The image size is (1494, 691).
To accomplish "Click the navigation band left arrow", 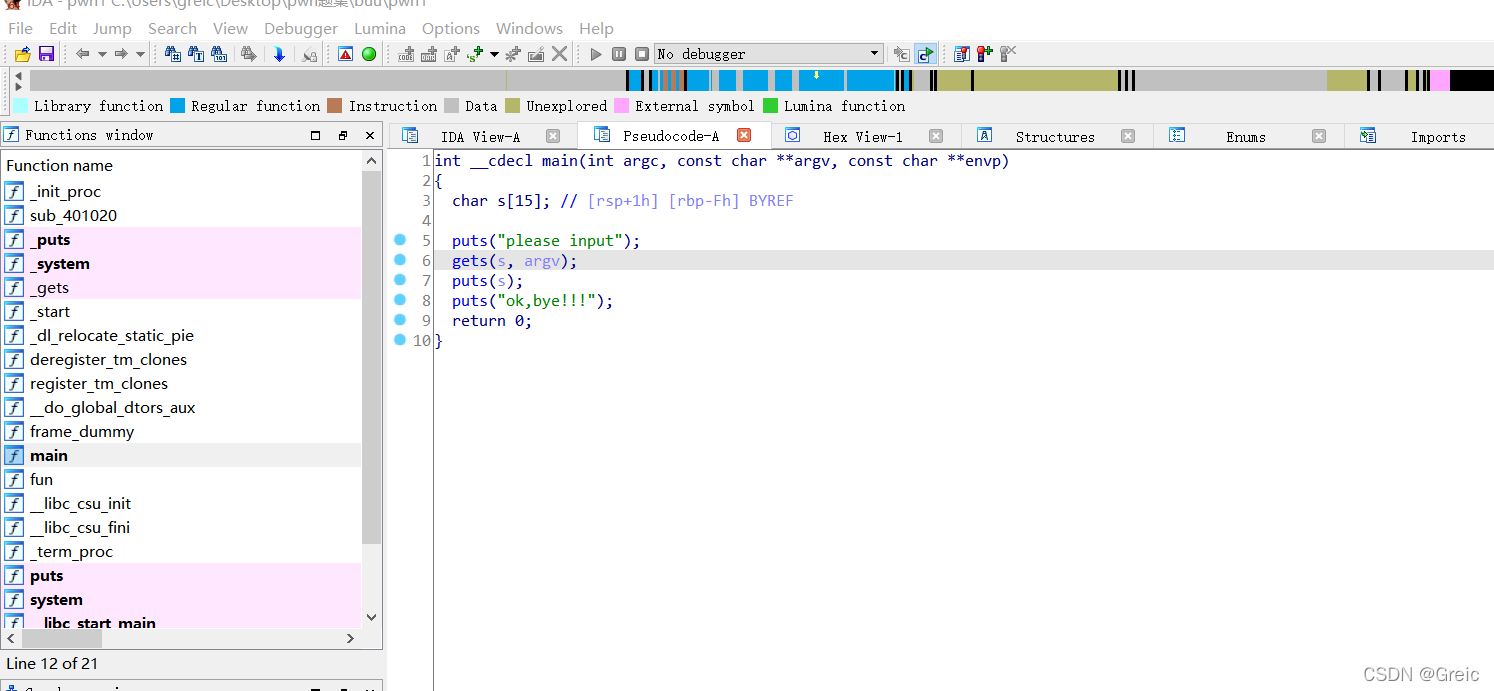I will 18,75.
